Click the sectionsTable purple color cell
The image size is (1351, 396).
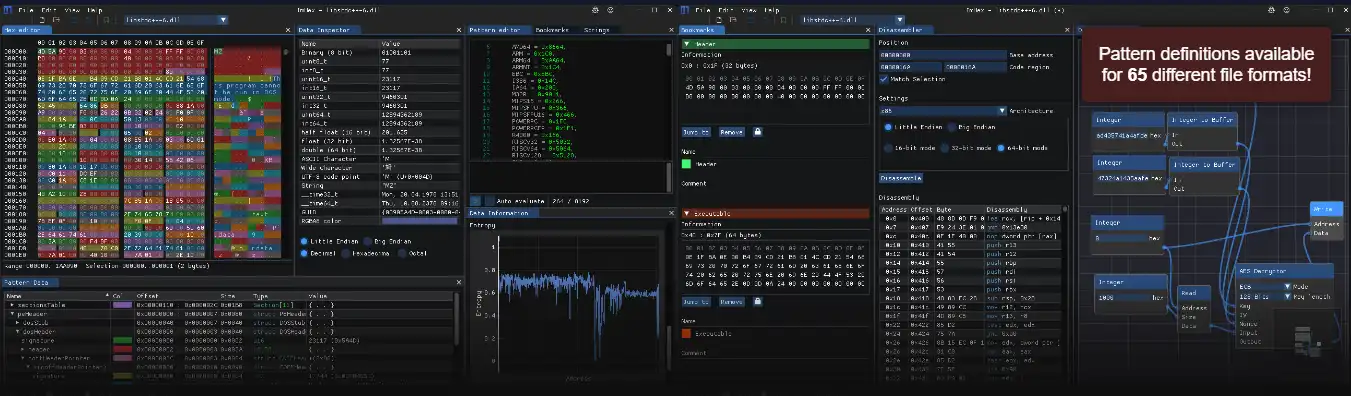tap(123, 304)
